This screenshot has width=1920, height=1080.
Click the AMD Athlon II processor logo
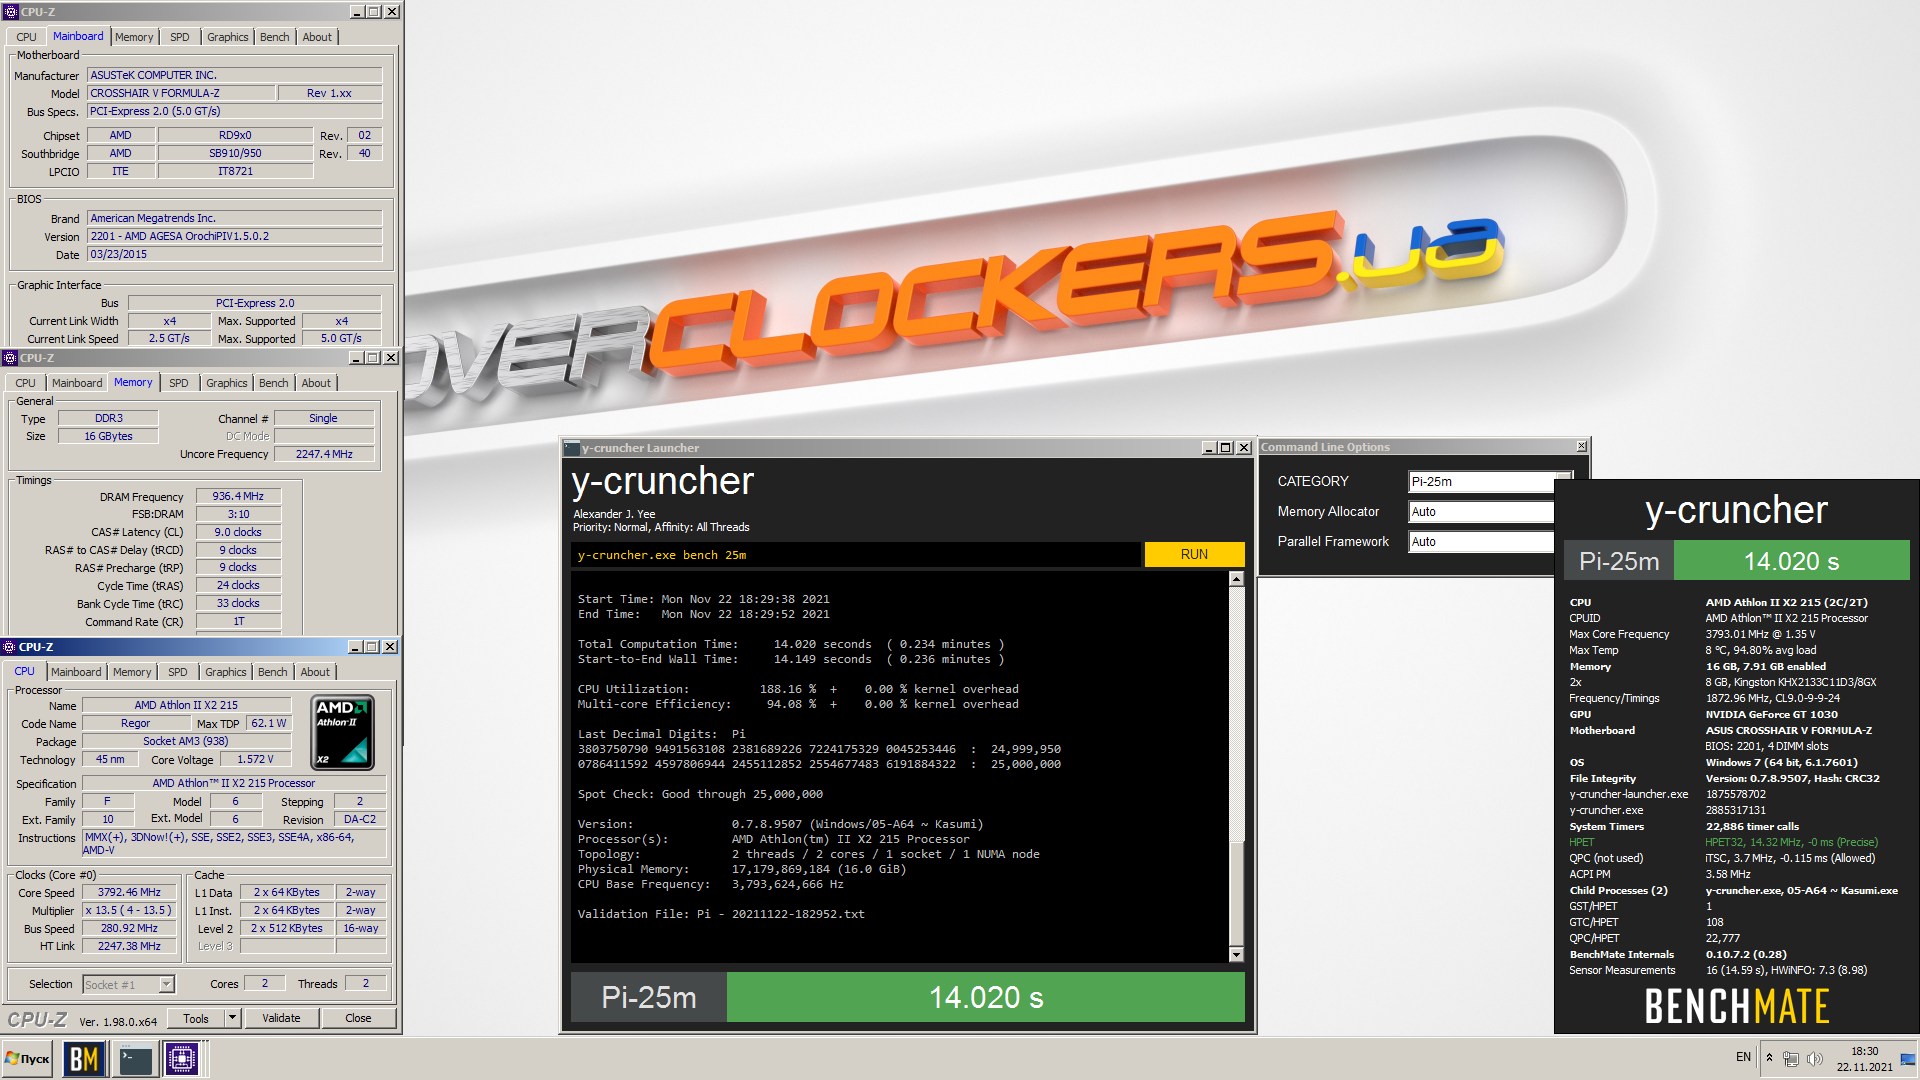coord(343,732)
